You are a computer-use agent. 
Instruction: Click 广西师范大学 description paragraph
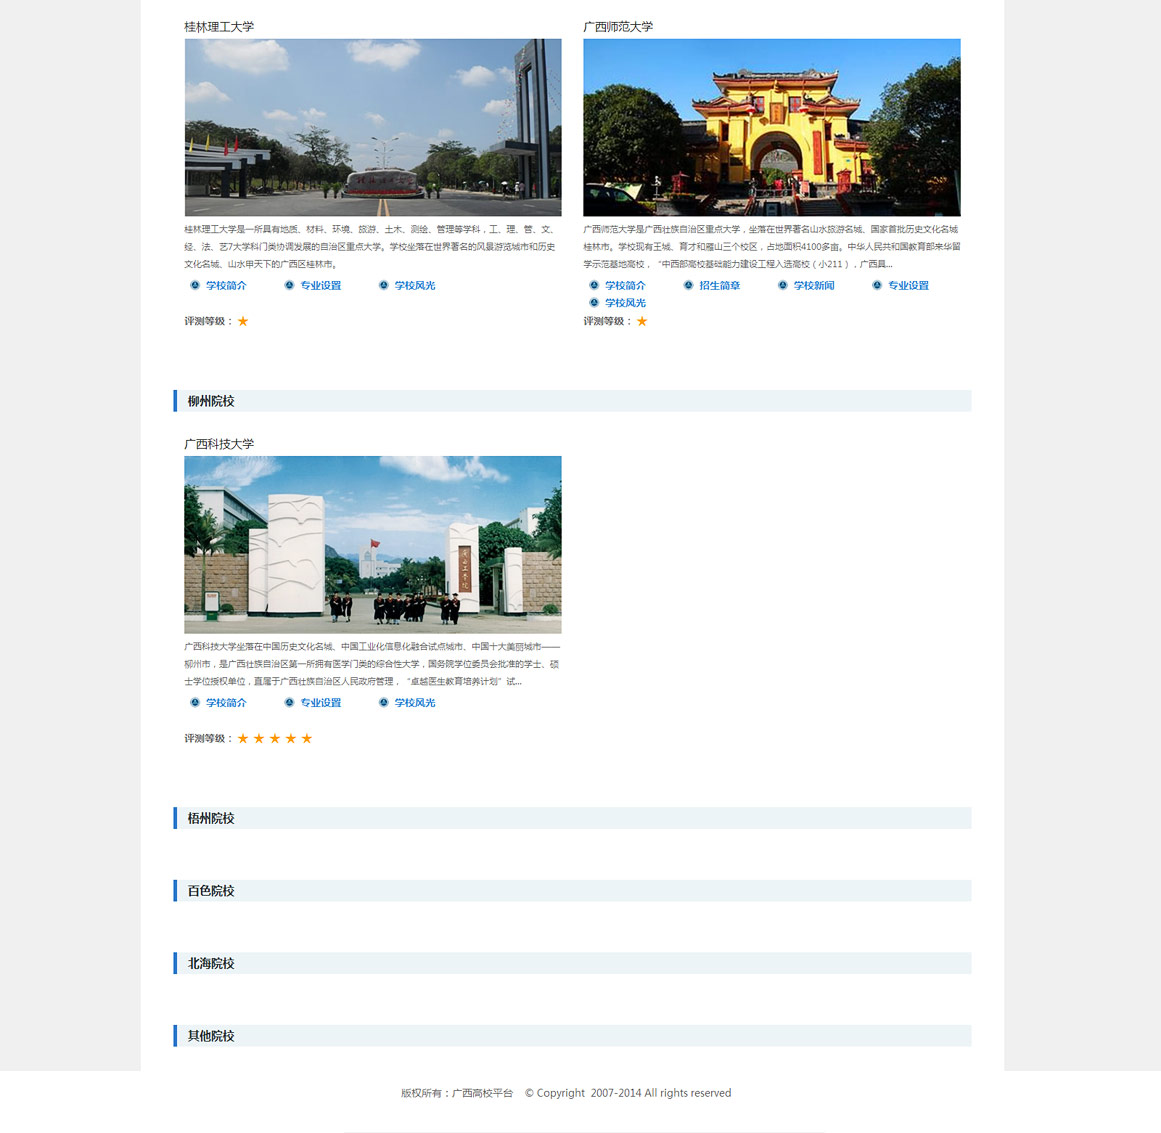point(772,247)
